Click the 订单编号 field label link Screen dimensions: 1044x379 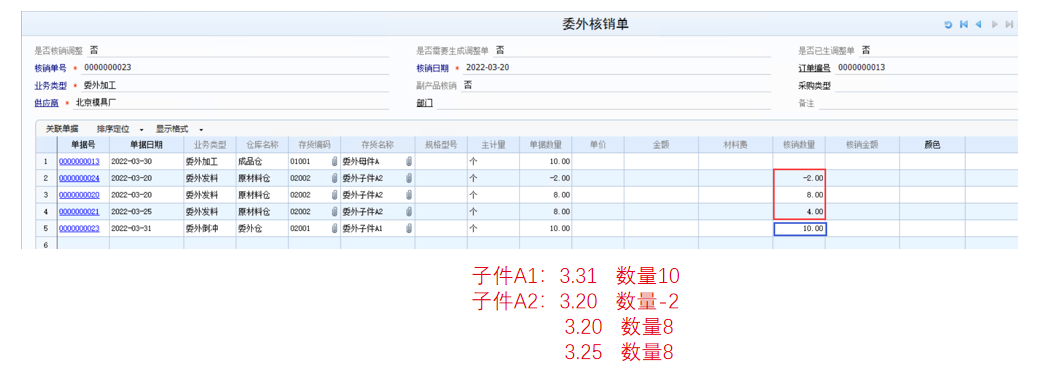814,68
